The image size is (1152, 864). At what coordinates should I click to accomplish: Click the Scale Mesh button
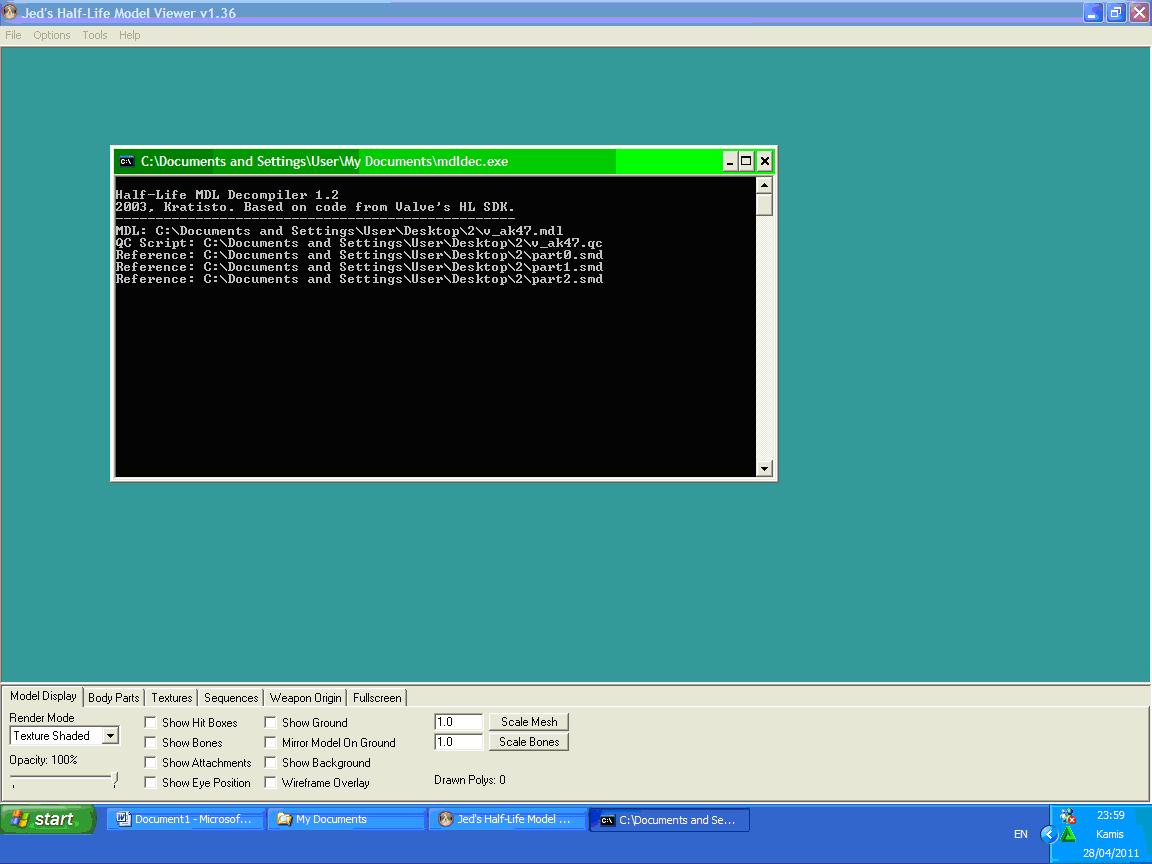click(529, 722)
